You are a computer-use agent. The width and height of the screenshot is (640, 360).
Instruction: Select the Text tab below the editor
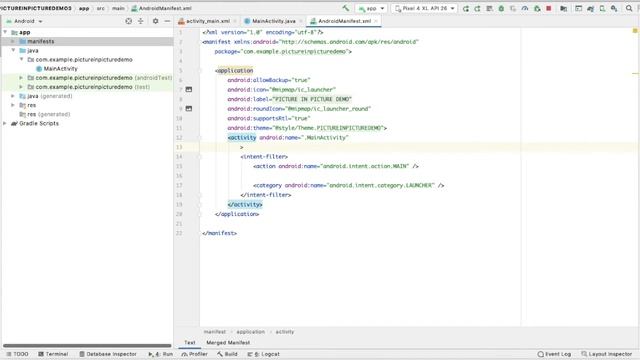(x=189, y=342)
